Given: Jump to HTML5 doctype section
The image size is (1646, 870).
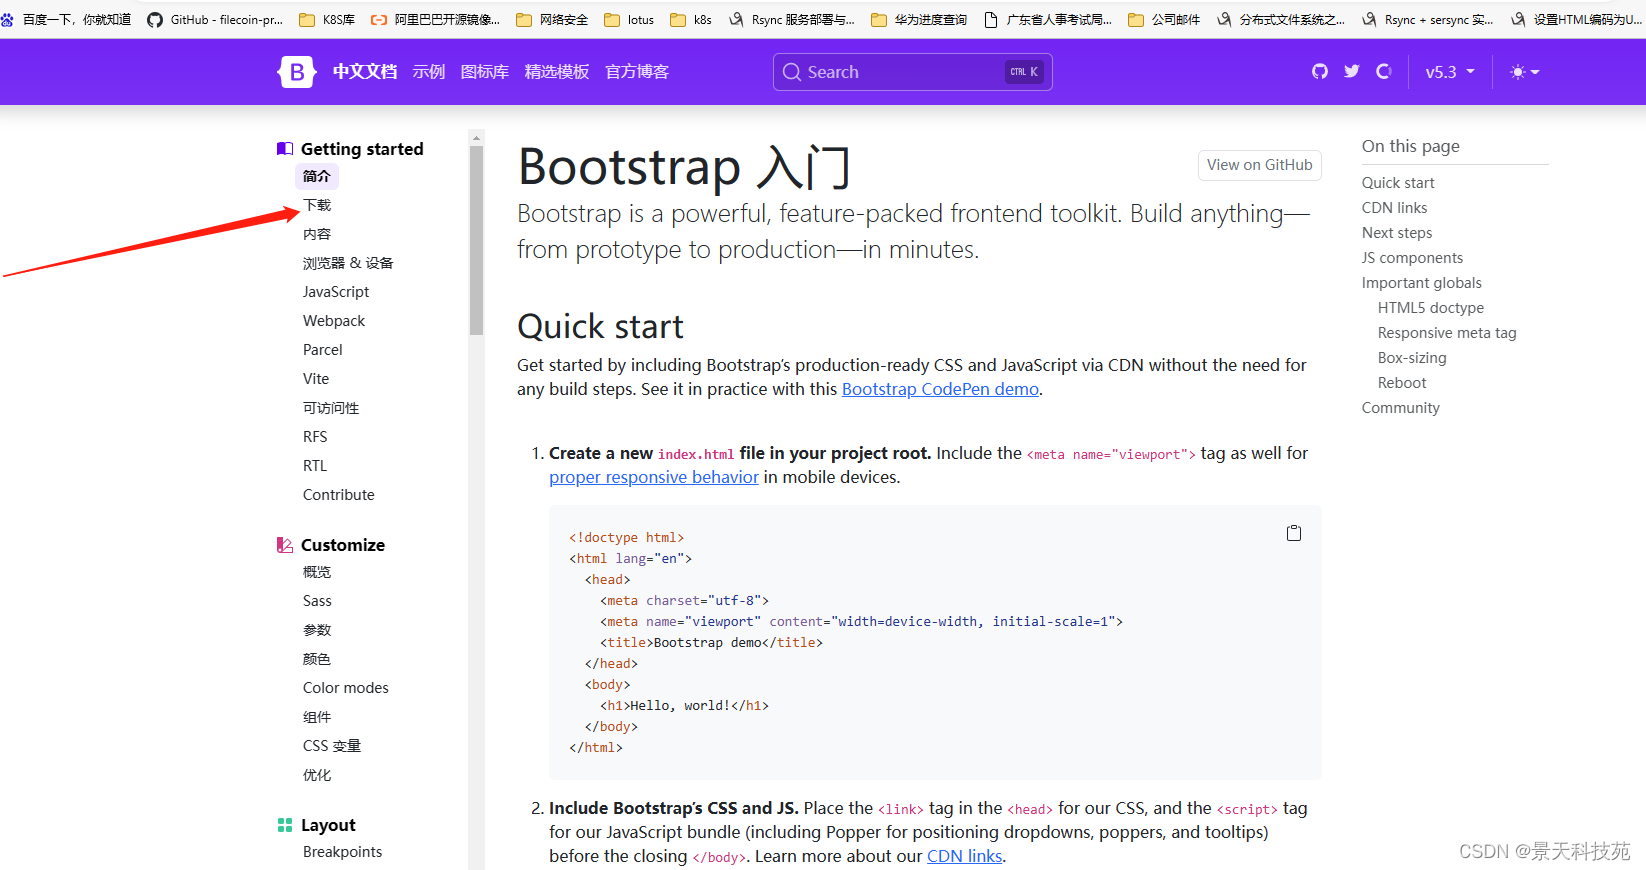Looking at the screenshot, I should coord(1431,308).
